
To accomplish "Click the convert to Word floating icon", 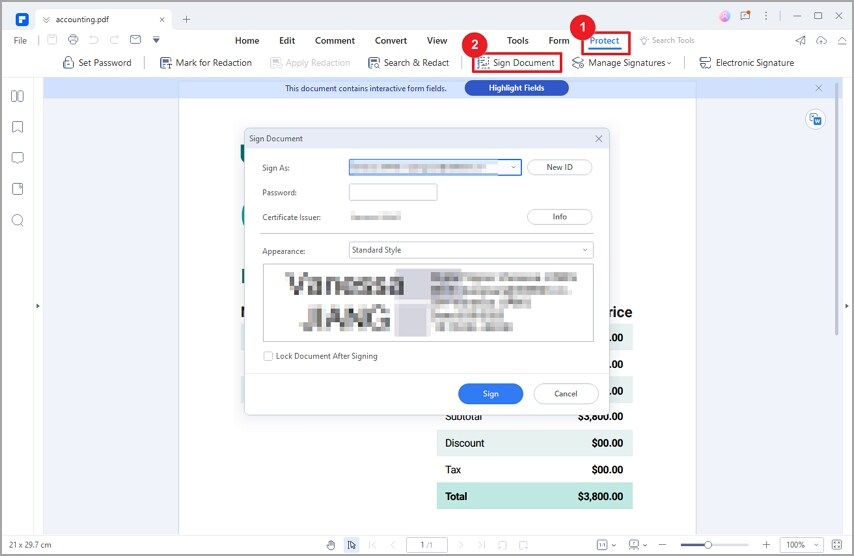I will pyautogui.click(x=815, y=119).
